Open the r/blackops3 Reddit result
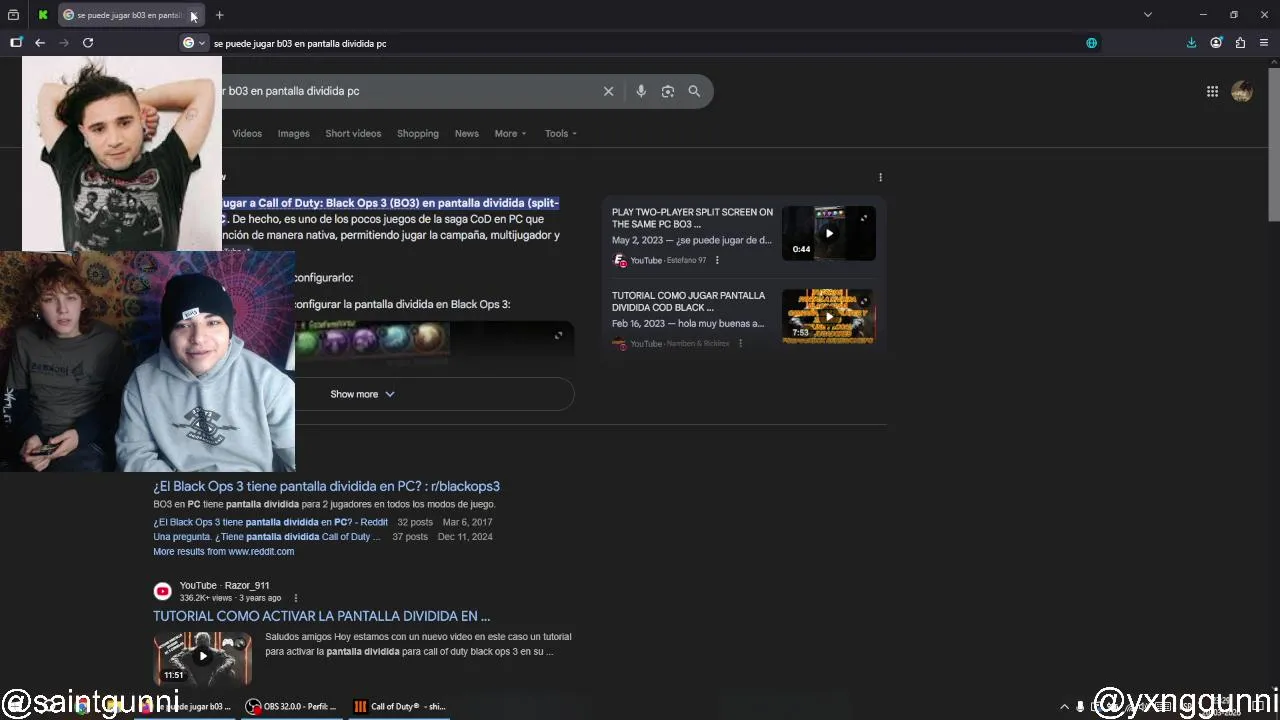1280x720 pixels. coord(326,486)
